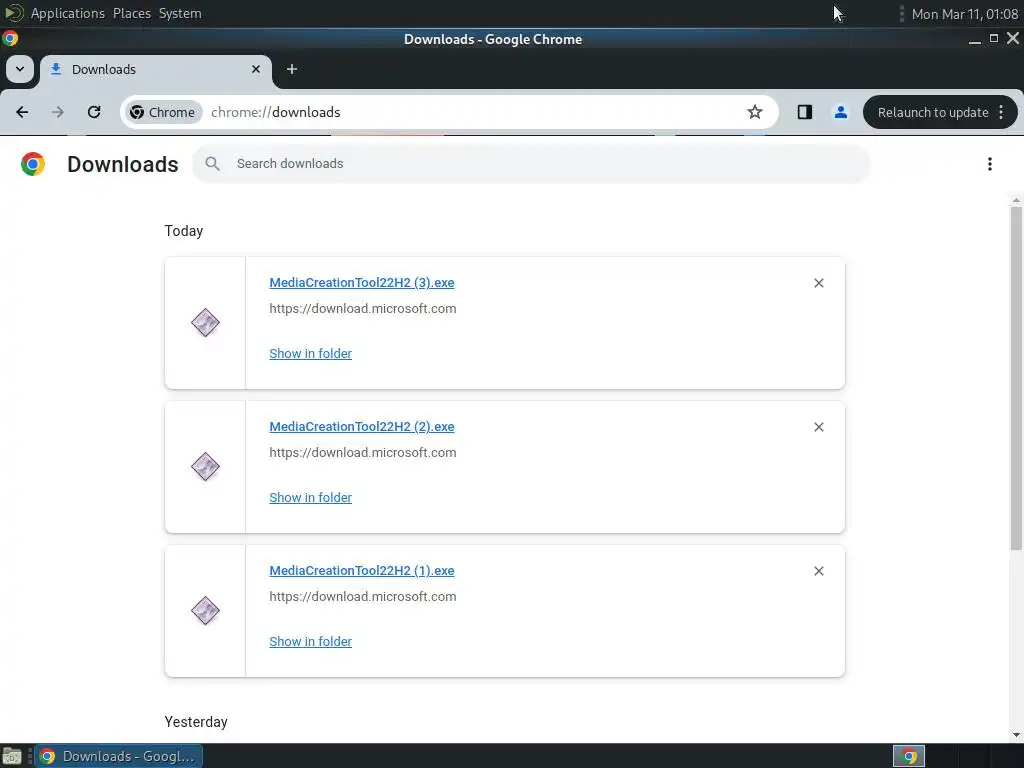The height and width of the screenshot is (768, 1024).
Task: Click the scrollbar up arrow
Action: [1016, 200]
